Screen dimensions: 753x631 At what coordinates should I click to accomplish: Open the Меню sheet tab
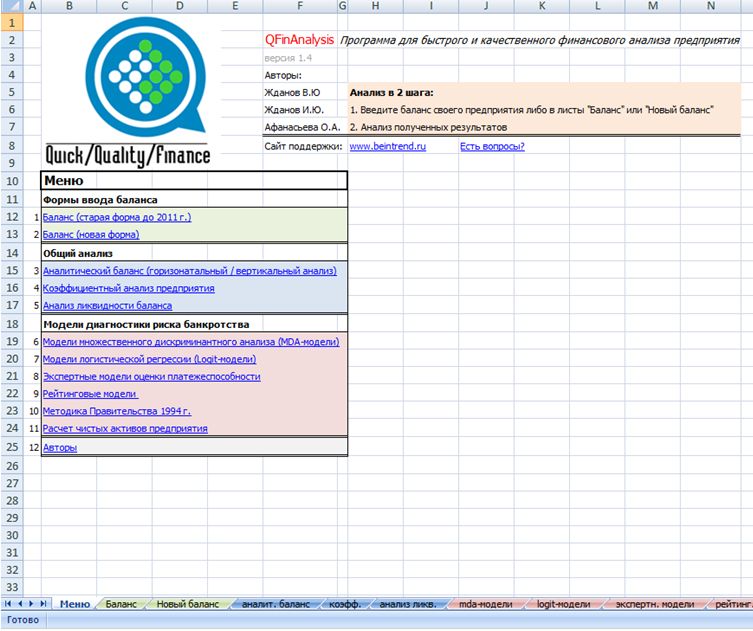[74, 604]
